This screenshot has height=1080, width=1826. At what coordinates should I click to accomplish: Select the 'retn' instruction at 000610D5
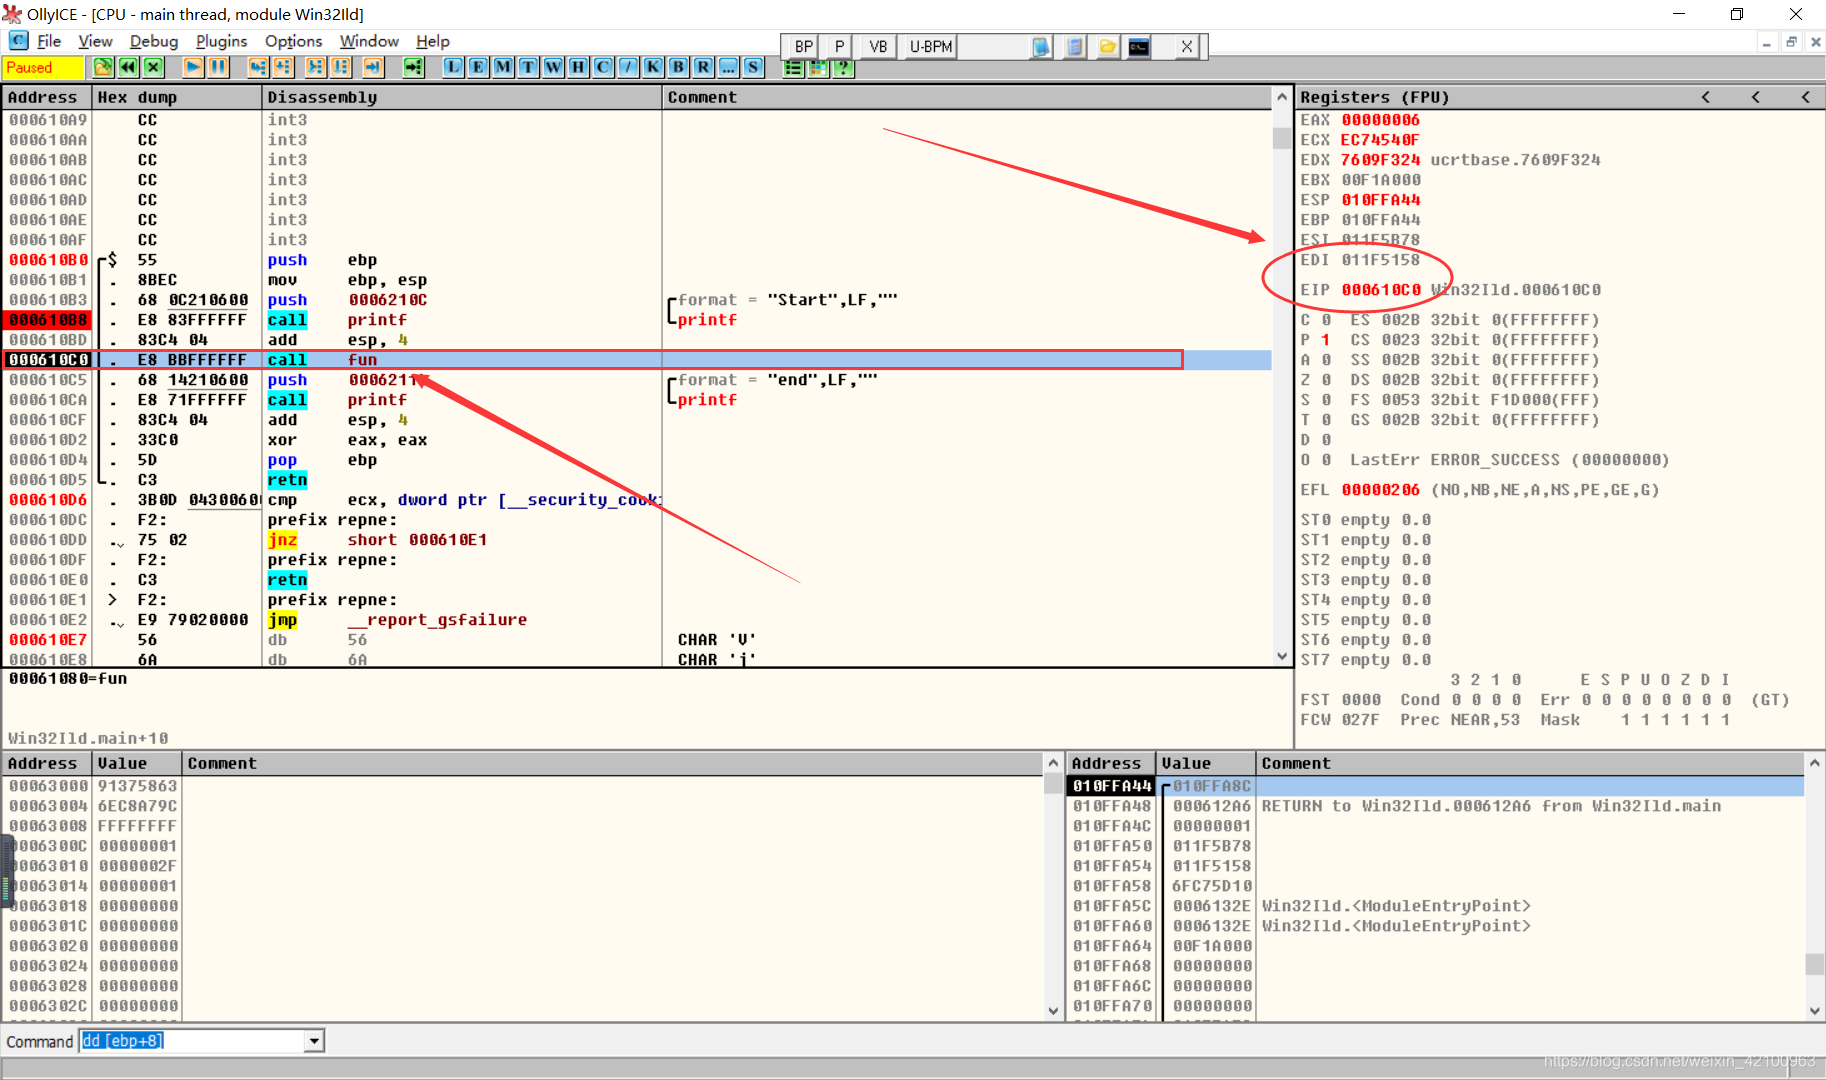638,480
